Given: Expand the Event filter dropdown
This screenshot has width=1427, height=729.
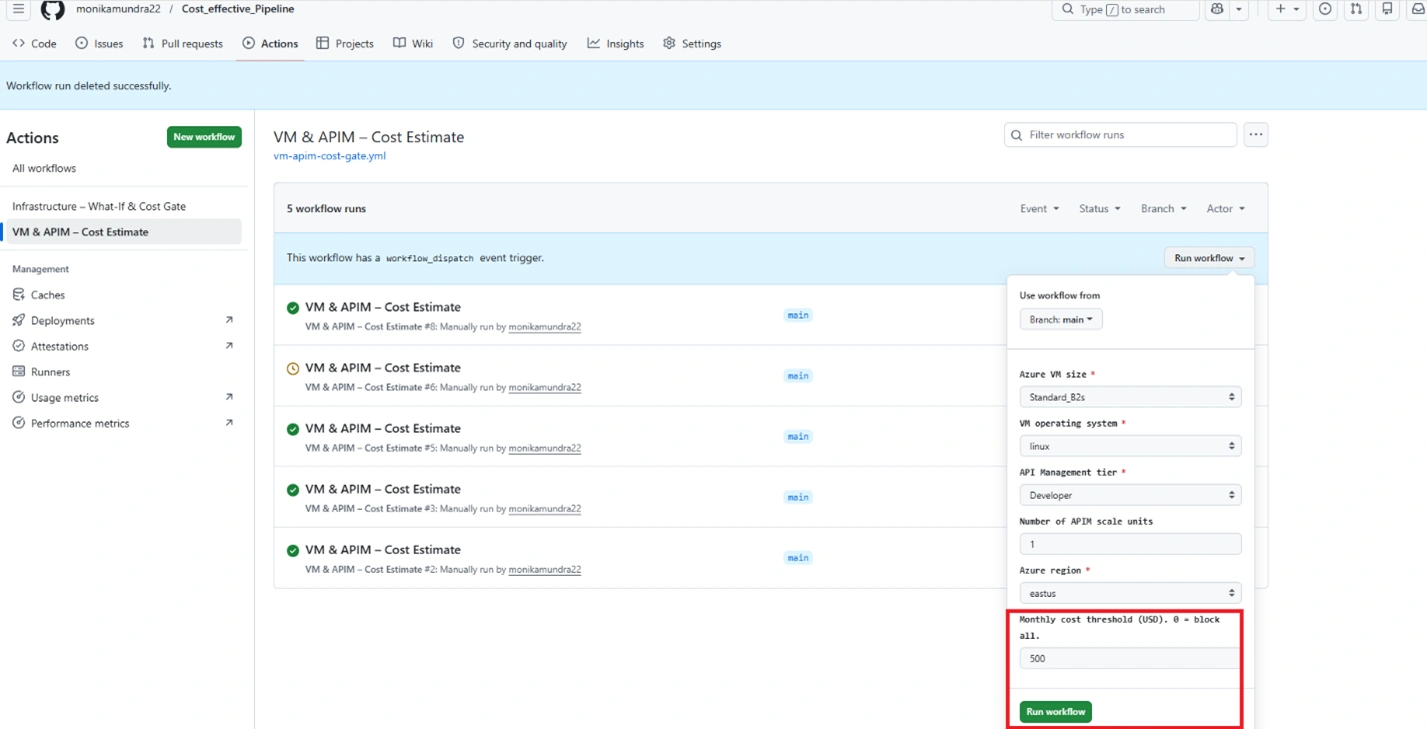Looking at the screenshot, I should pos(1039,209).
